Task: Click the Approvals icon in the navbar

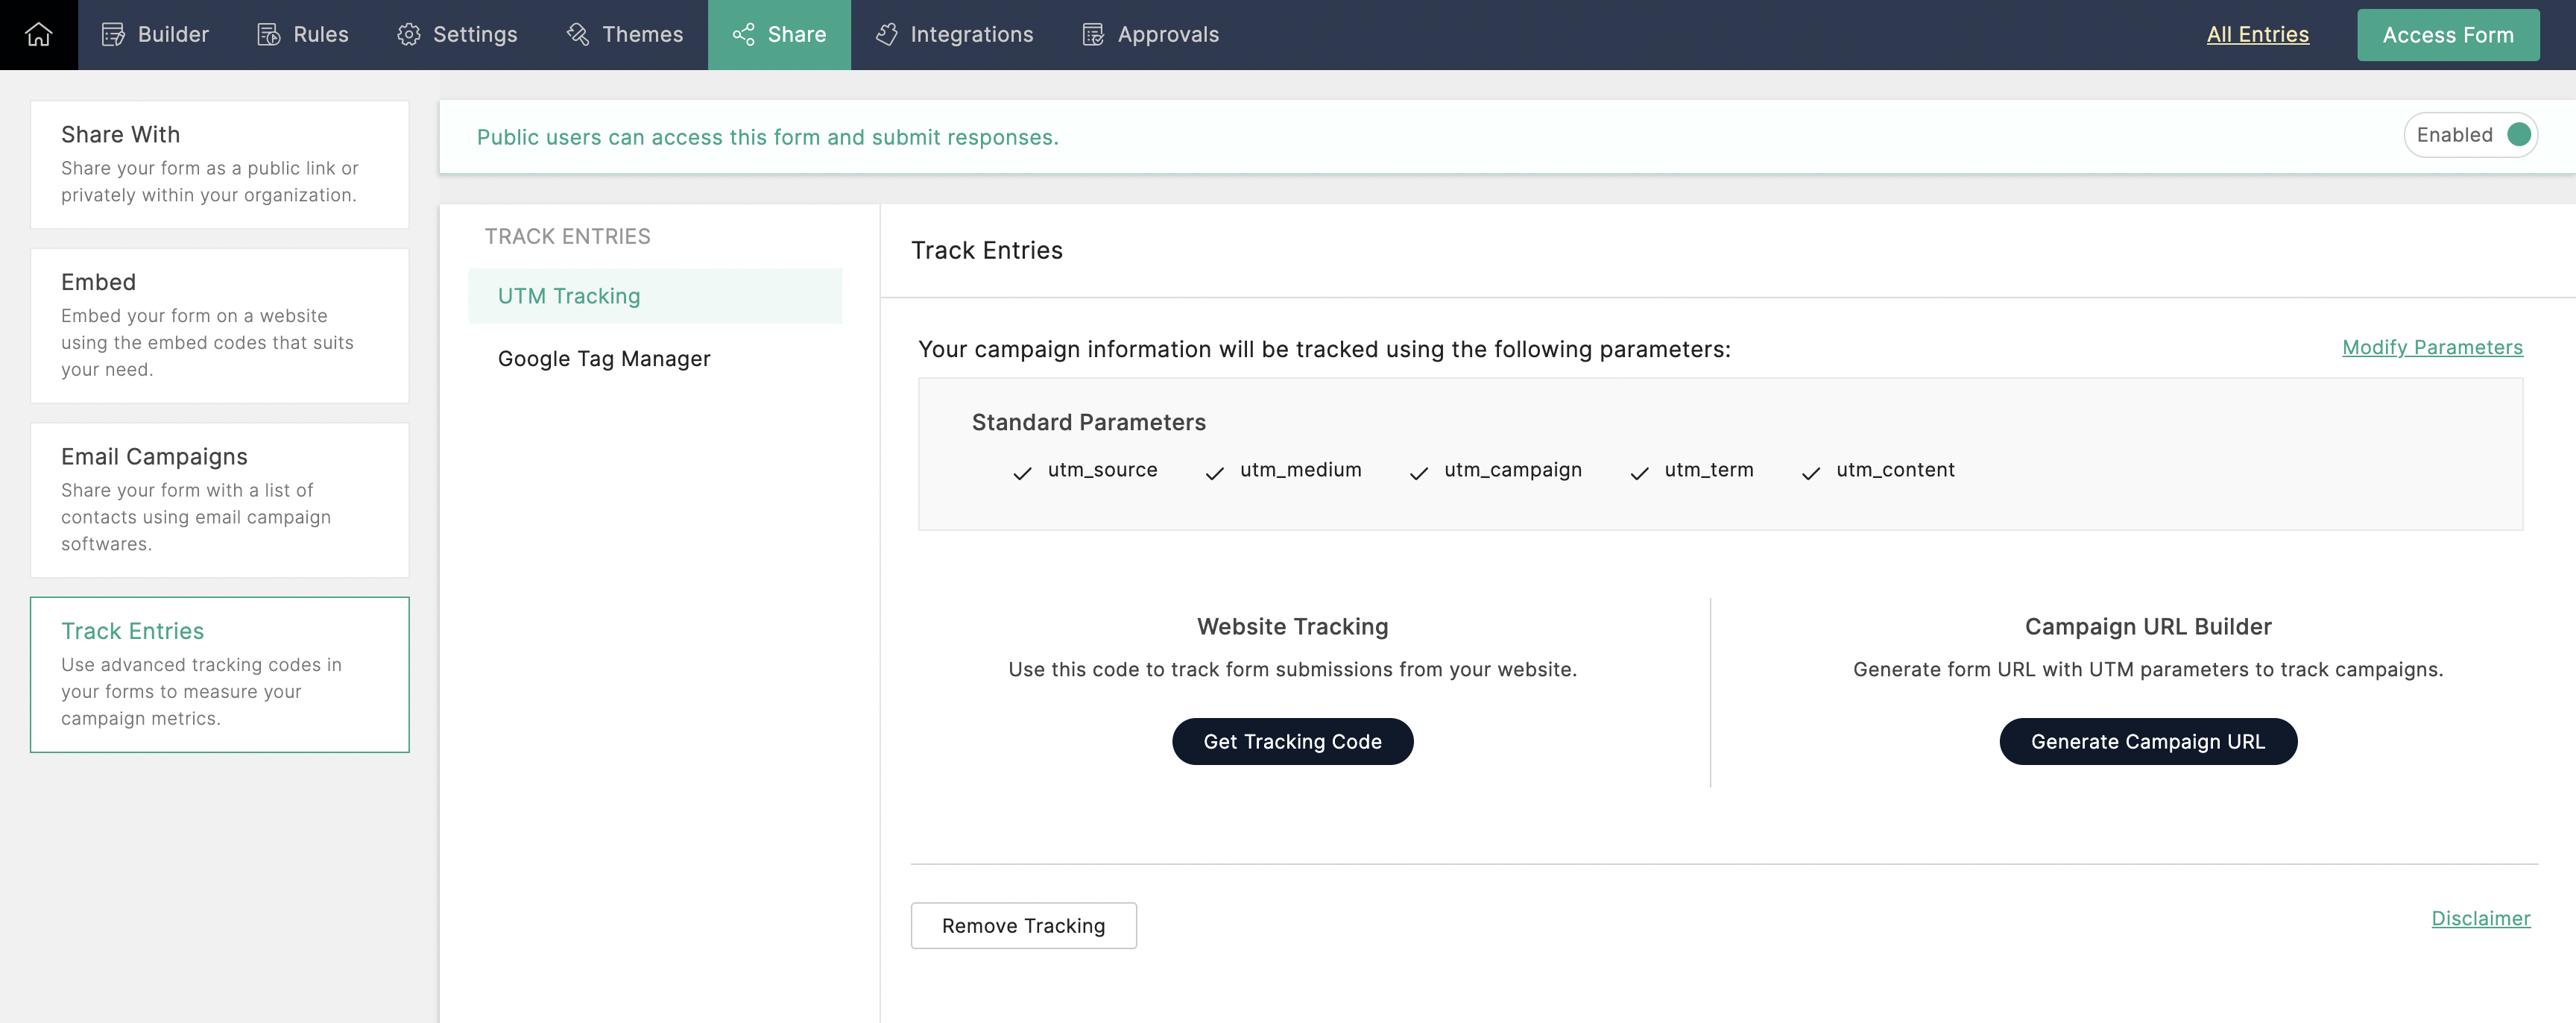Action: pyautogui.click(x=1093, y=35)
